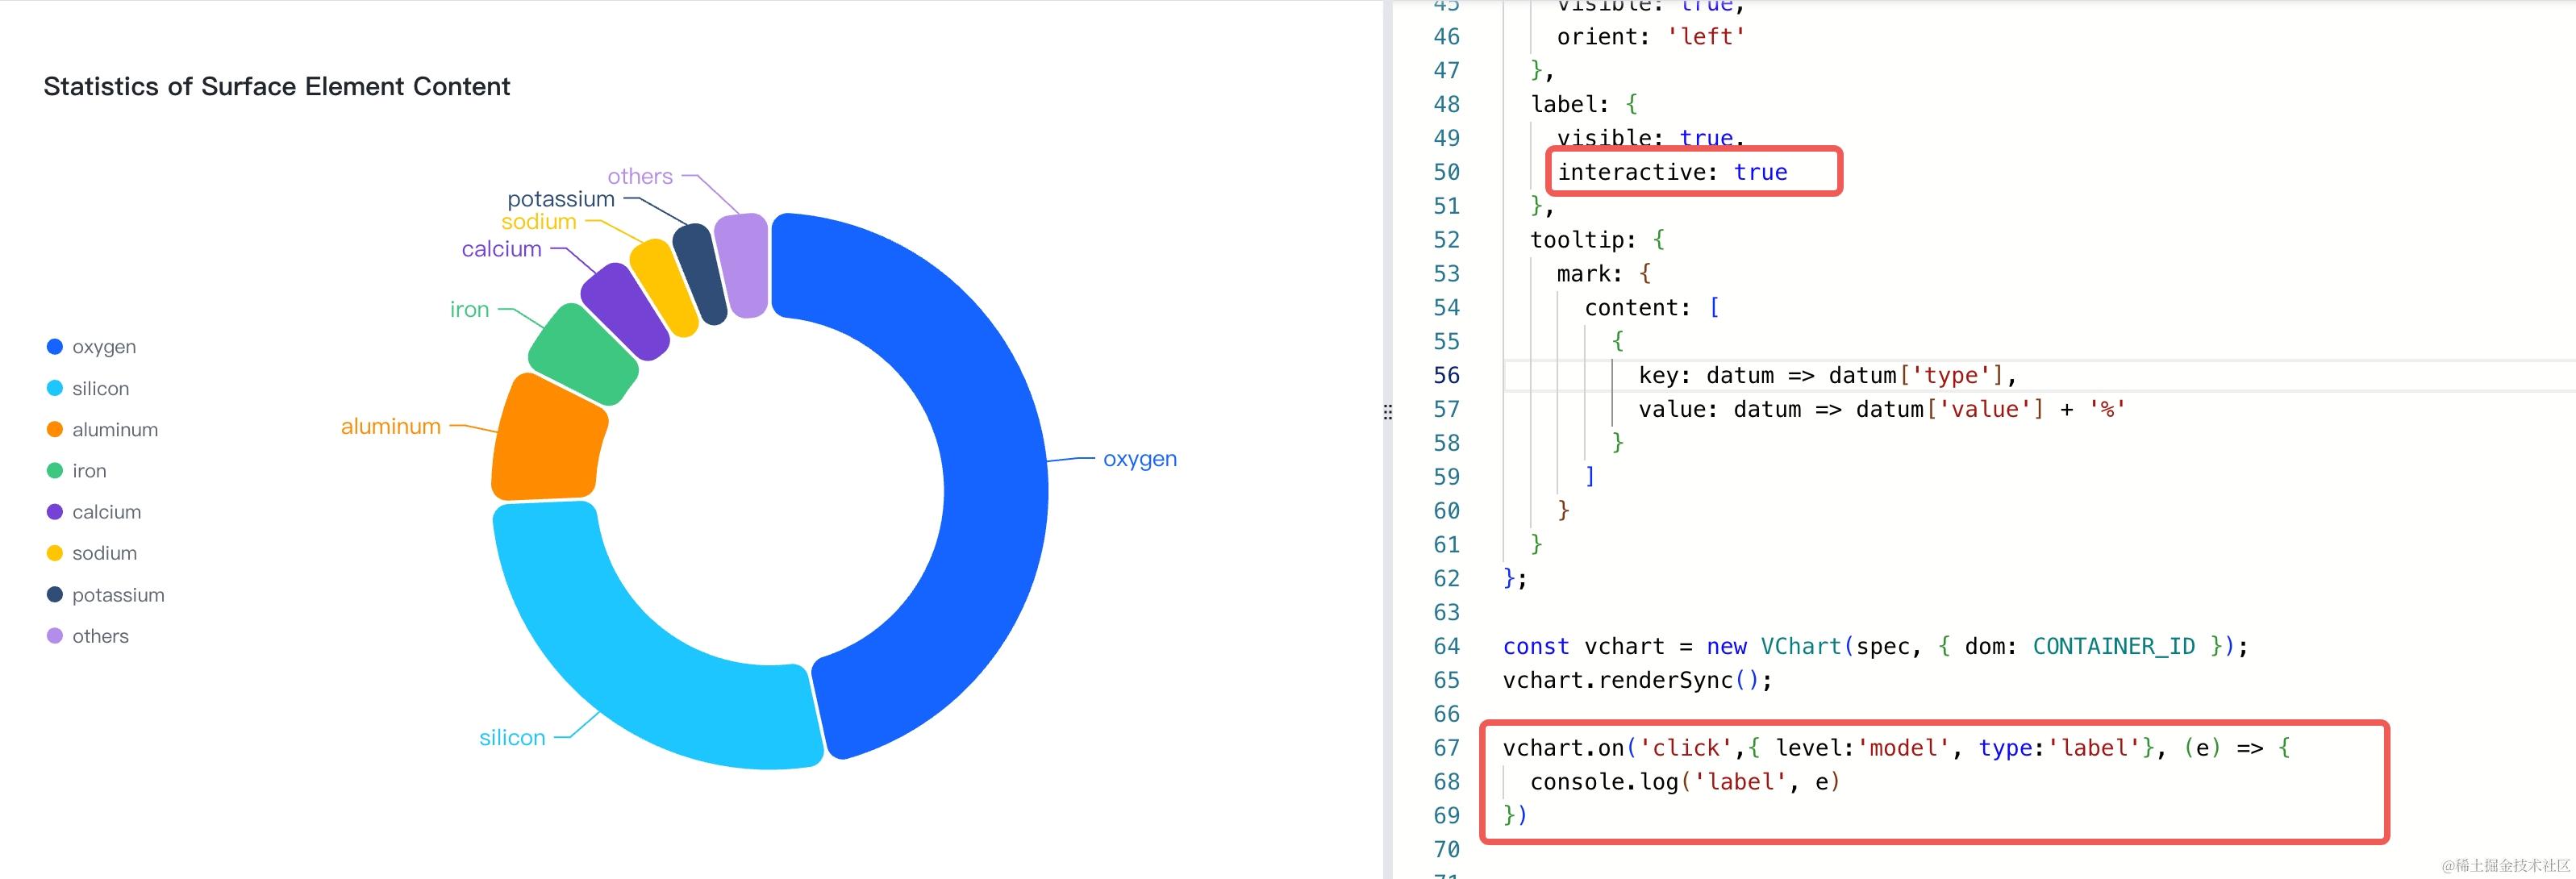Viewport: 2576px width, 879px height.
Task: Toggle the others legend item
Action: (100, 636)
